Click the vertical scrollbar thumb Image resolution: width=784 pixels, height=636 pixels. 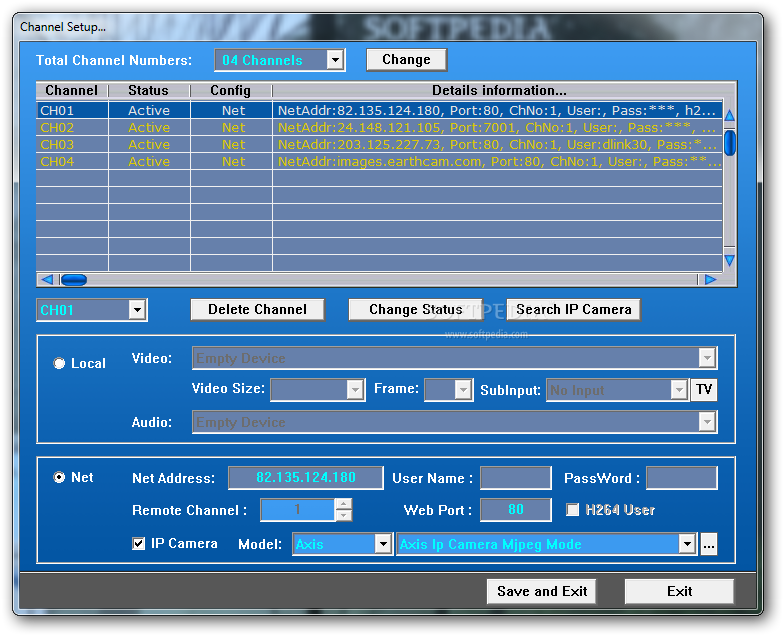(x=730, y=142)
